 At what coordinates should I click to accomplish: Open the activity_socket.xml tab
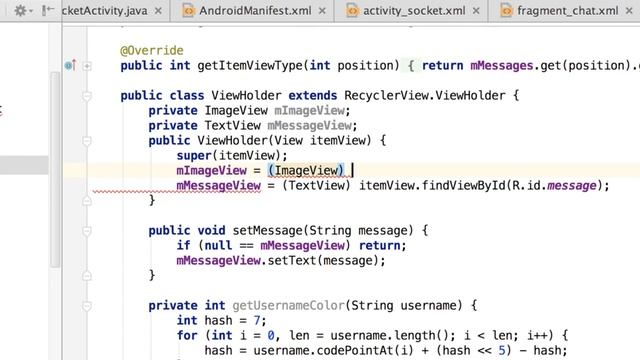coord(414,11)
